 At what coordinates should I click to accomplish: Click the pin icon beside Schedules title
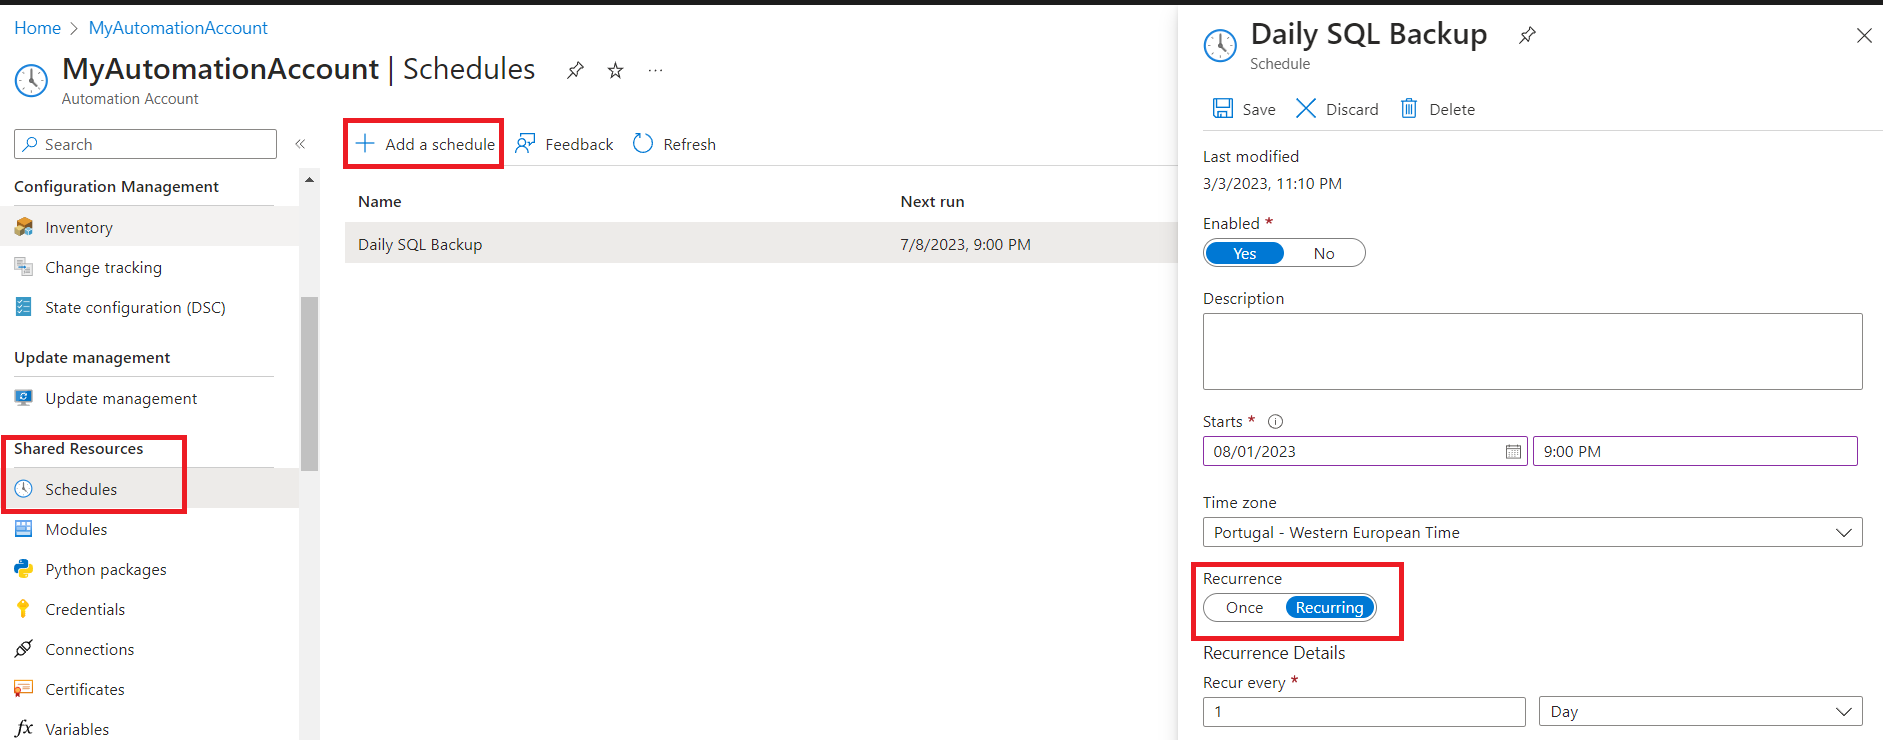pos(575,70)
